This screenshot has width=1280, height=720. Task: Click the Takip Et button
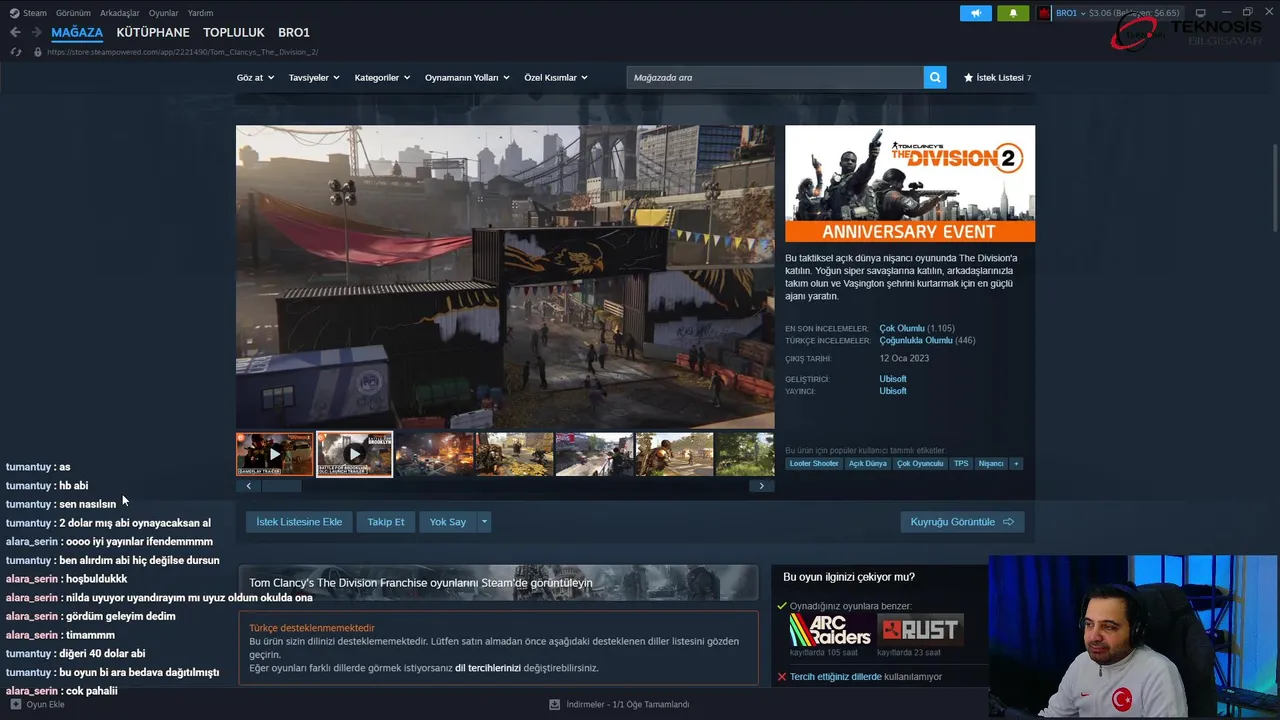[x=386, y=522]
